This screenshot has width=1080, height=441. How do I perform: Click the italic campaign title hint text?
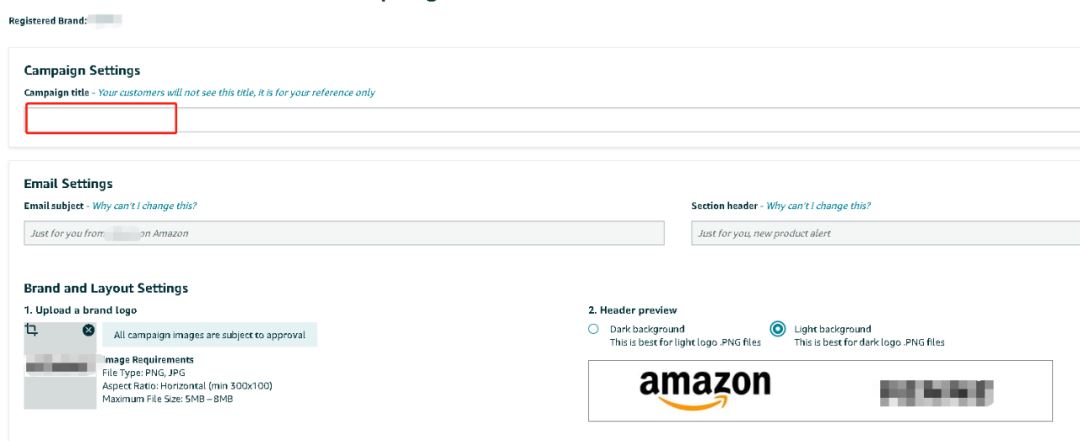click(x=236, y=92)
